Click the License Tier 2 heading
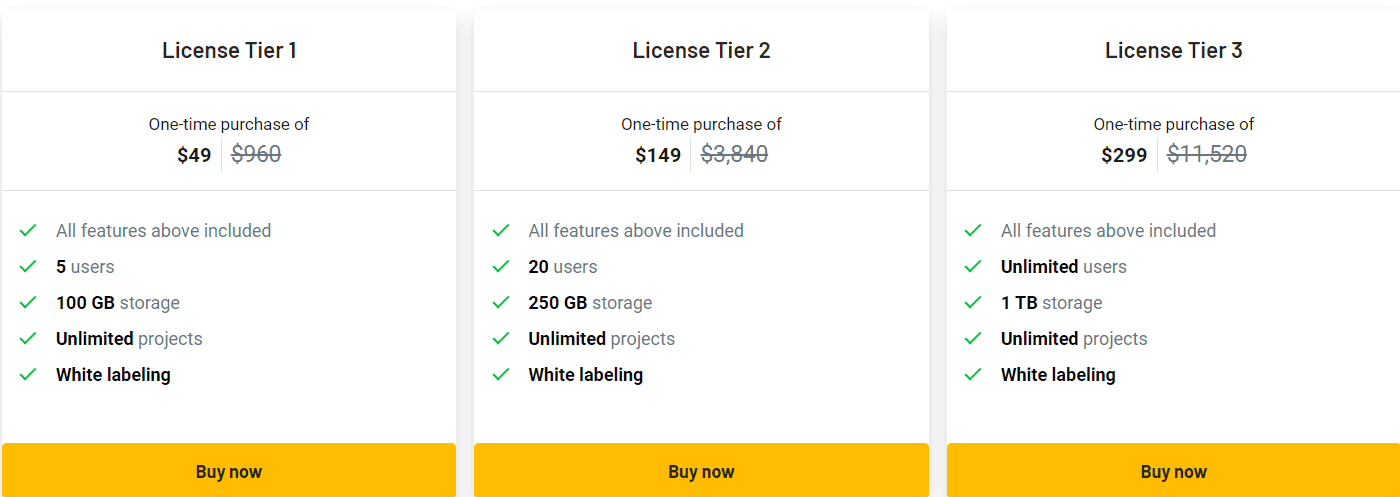Screen dimensions: 1400x497 pos(701,50)
